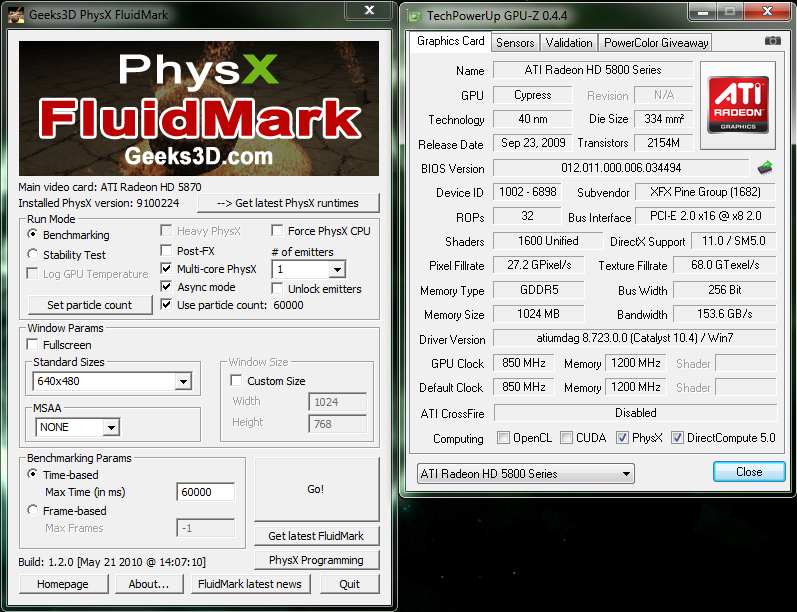
Task: Open the Standard Sizes 640x480 dropdown
Action: [x=183, y=381]
